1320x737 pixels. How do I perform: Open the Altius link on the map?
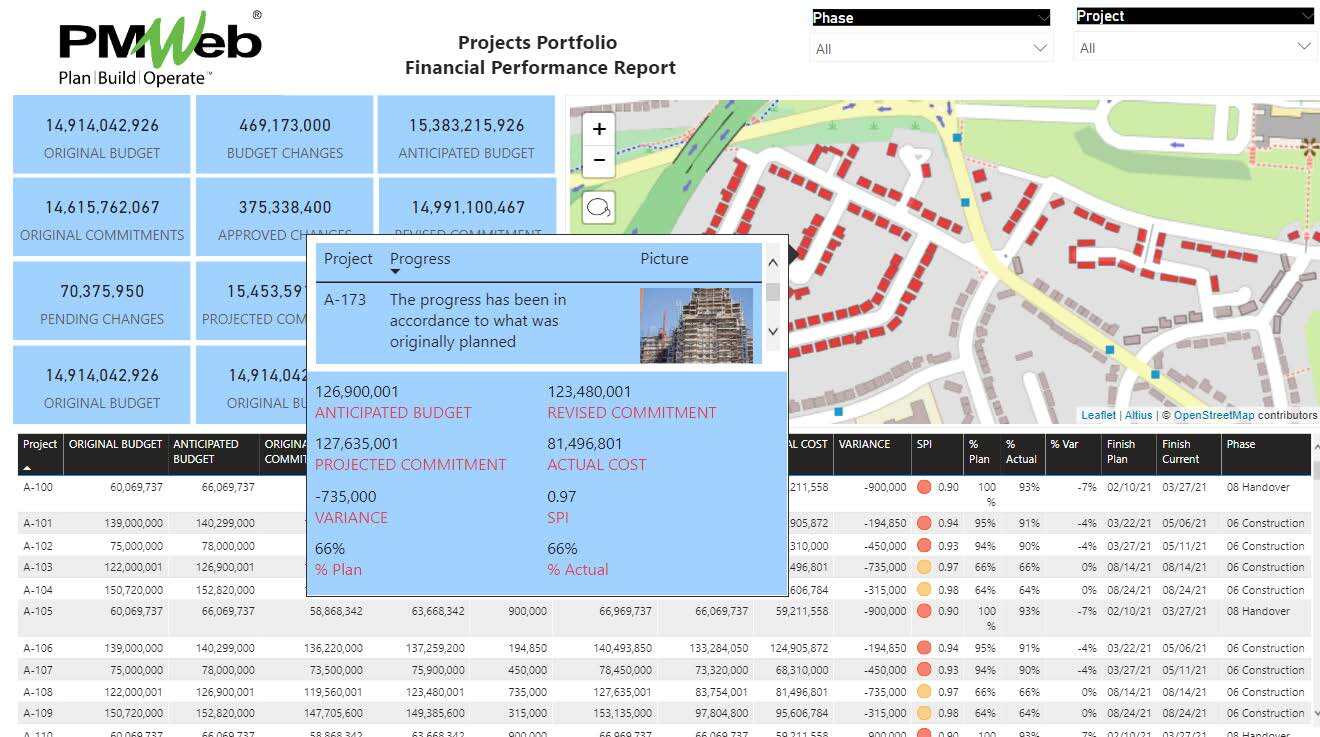point(1138,415)
